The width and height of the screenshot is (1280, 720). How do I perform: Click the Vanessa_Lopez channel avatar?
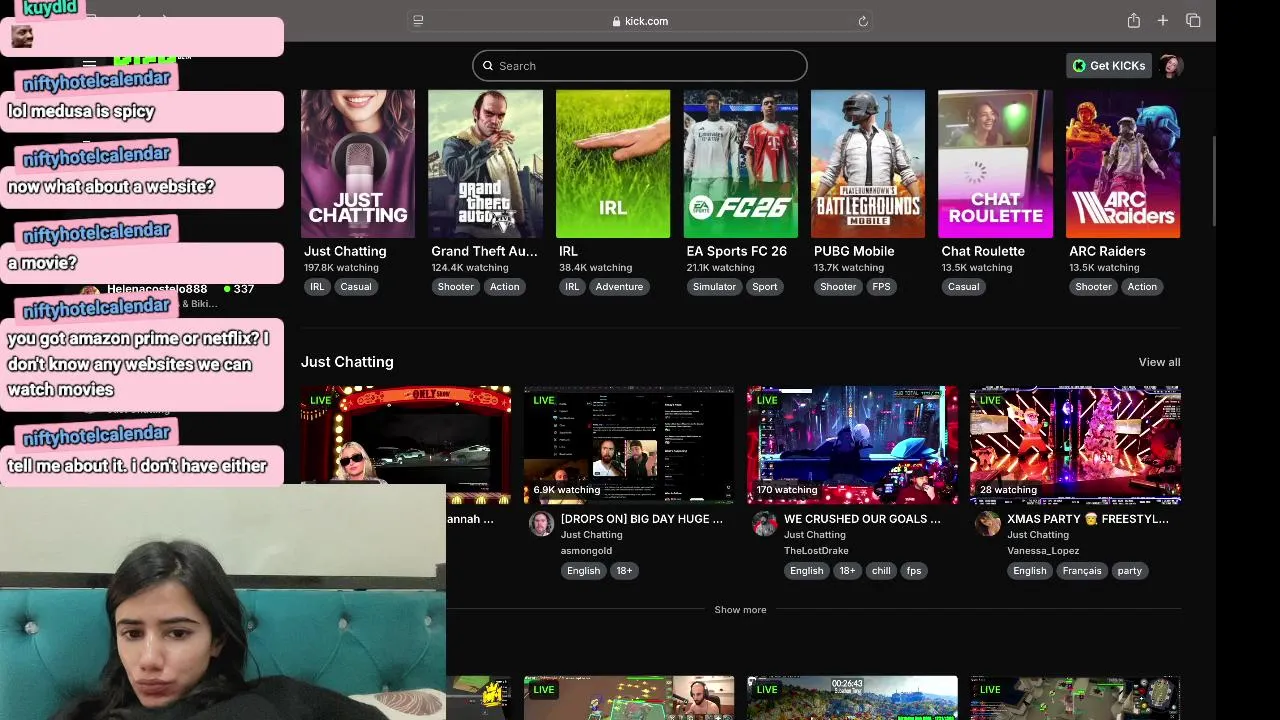pyautogui.click(x=987, y=524)
